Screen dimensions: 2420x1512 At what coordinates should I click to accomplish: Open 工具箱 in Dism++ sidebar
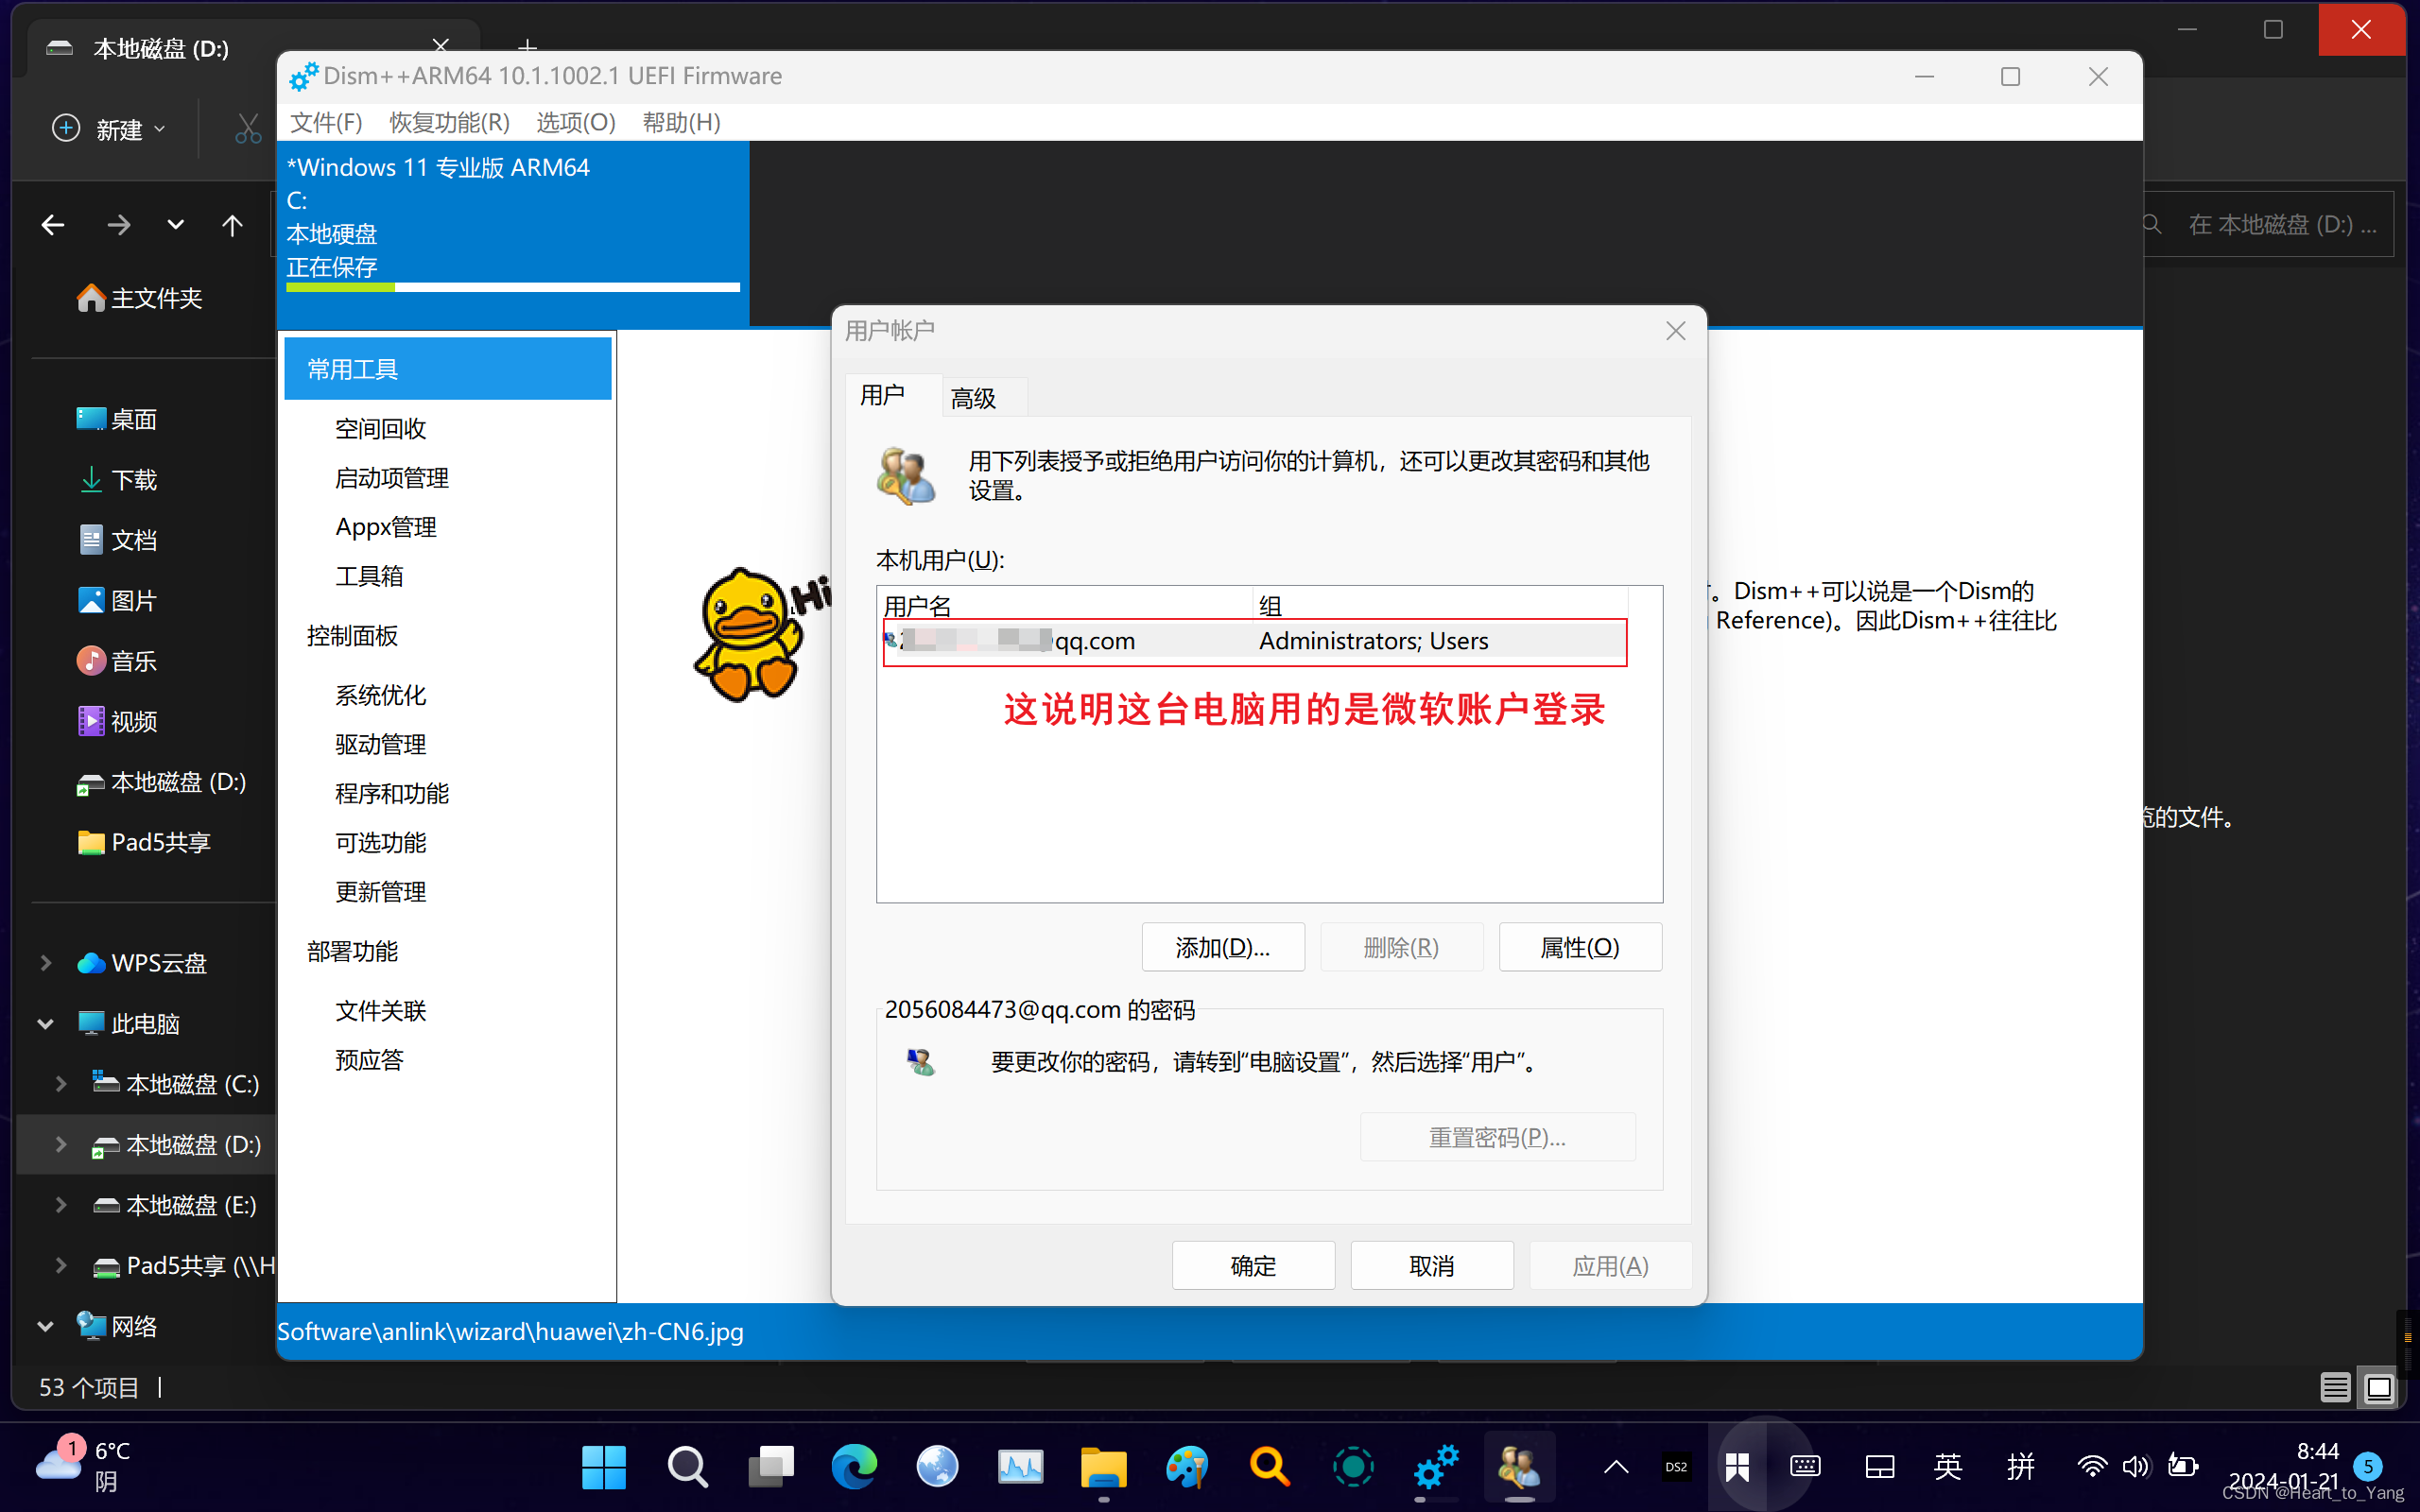pyautogui.click(x=369, y=576)
